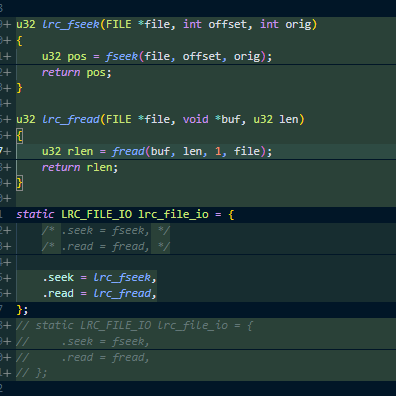Click highlighted opening brace of lrc_fread body
The height and width of the screenshot is (396, 396).
coord(19,136)
